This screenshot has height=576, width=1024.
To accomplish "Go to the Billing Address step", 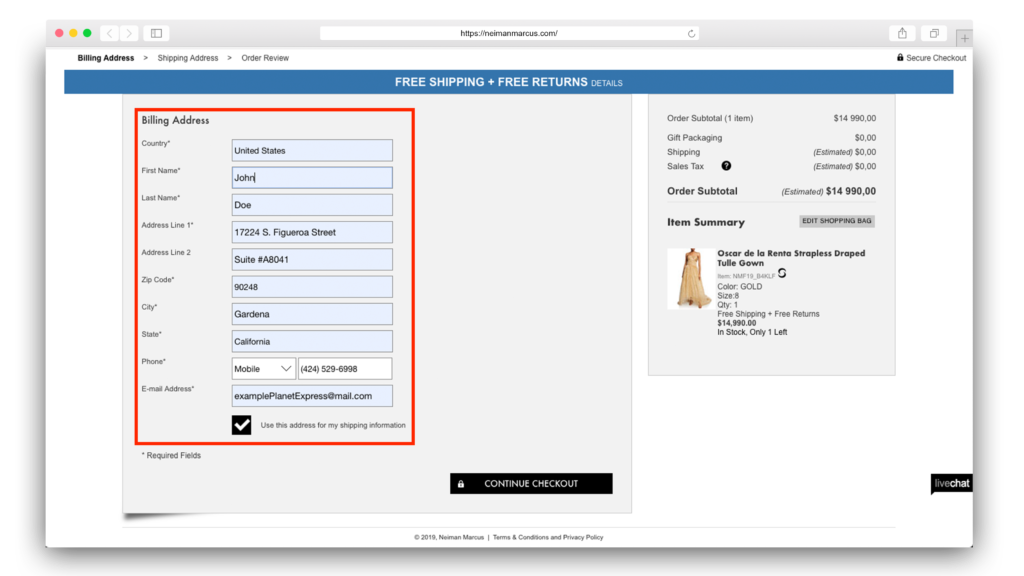I will (x=106, y=58).
